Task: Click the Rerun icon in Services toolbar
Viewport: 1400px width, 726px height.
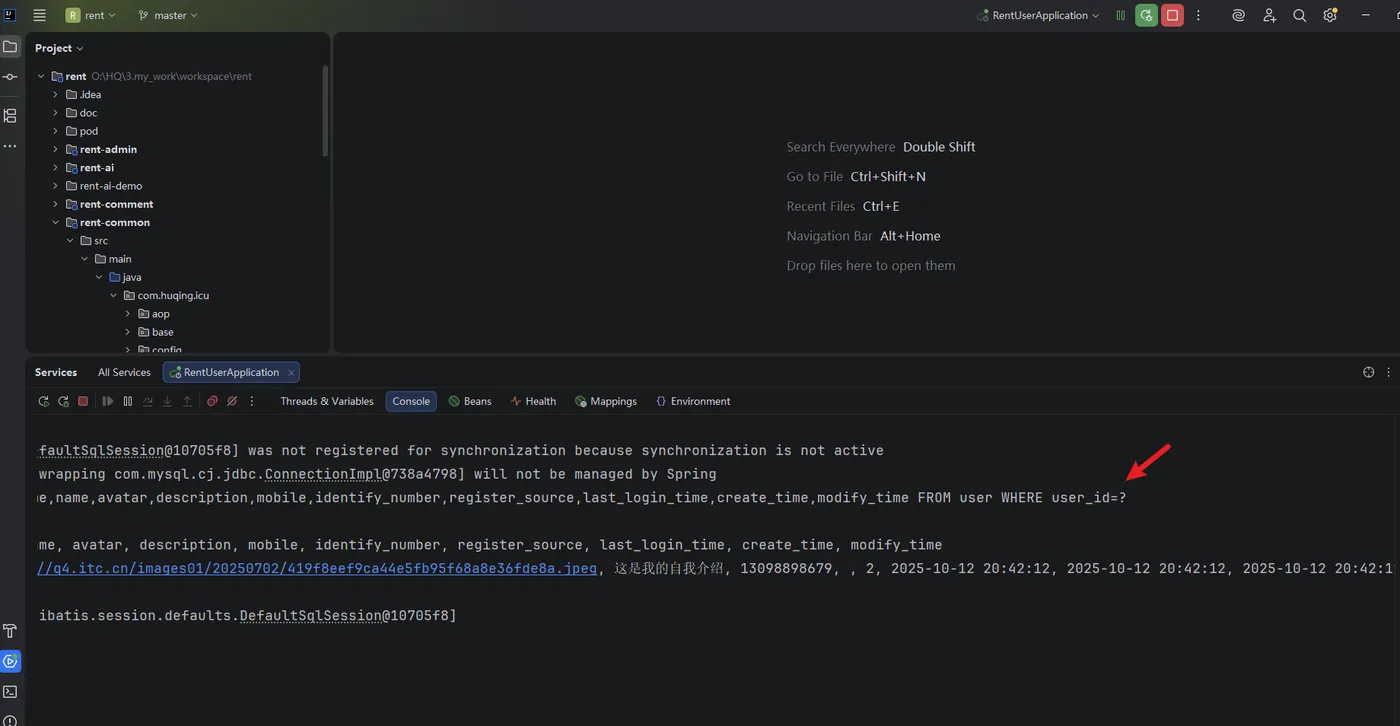Action: coord(43,401)
